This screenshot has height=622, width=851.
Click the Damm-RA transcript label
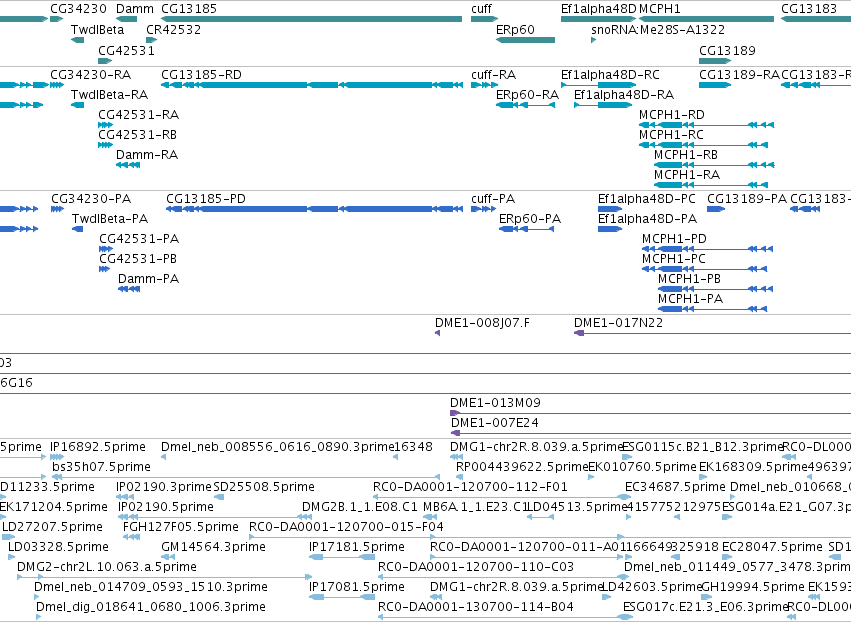coord(147,155)
